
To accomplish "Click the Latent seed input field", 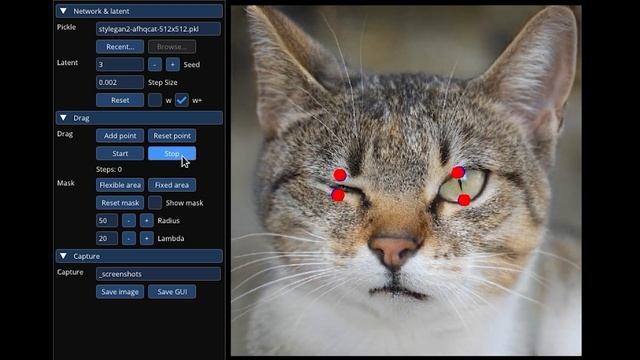I will point(120,64).
